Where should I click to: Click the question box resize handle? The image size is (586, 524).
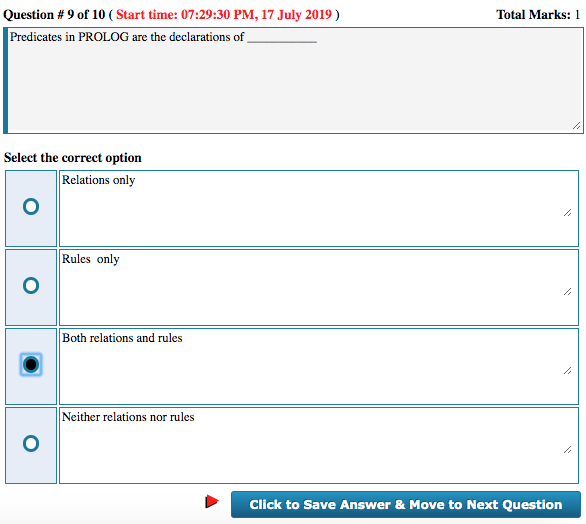tap(577, 126)
